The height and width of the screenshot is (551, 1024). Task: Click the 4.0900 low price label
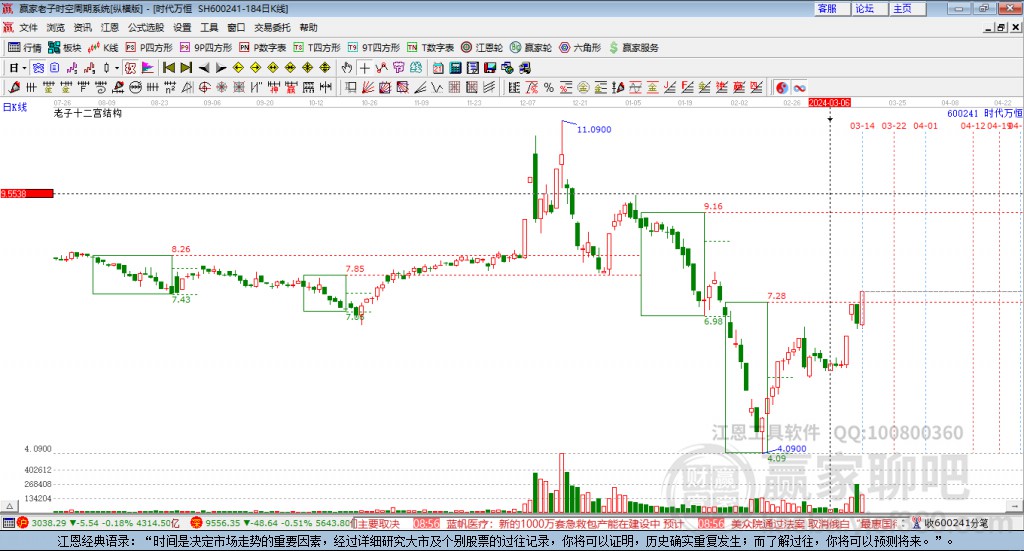click(x=791, y=449)
